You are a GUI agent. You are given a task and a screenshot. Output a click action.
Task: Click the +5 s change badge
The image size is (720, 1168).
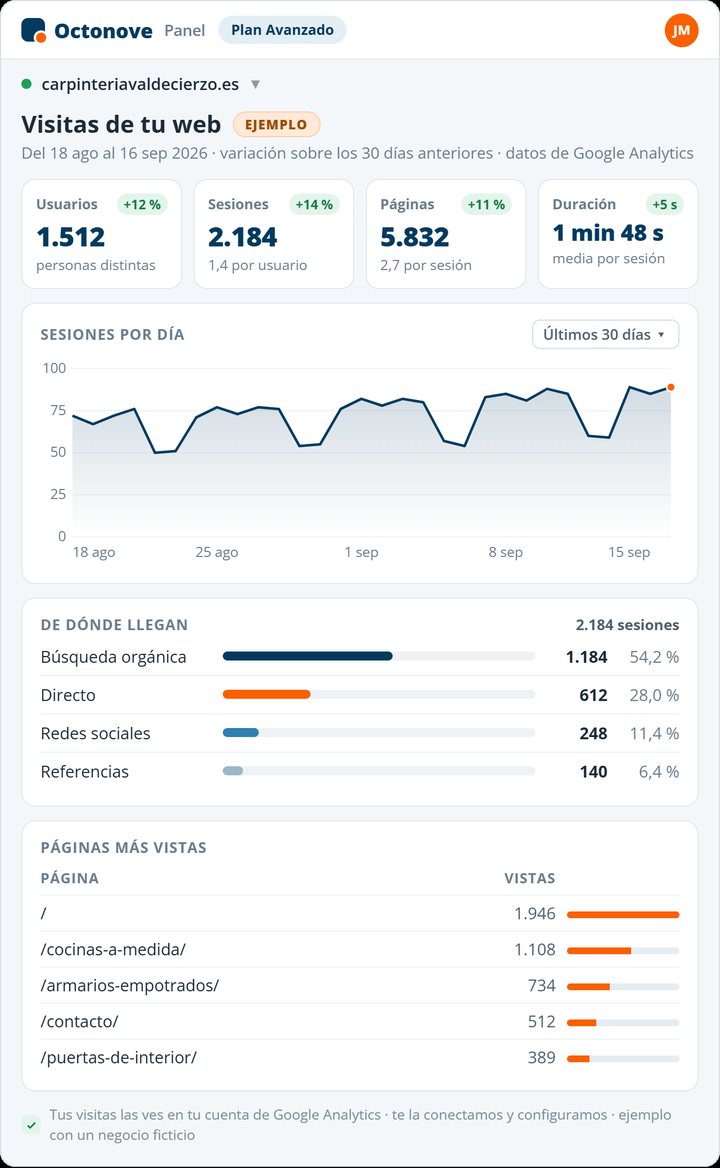(x=665, y=204)
